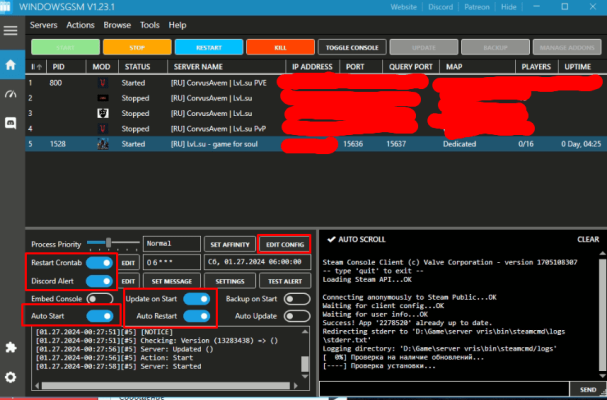This screenshot has height=400, width=607.
Task: Click the console command input field
Action: click(444, 389)
